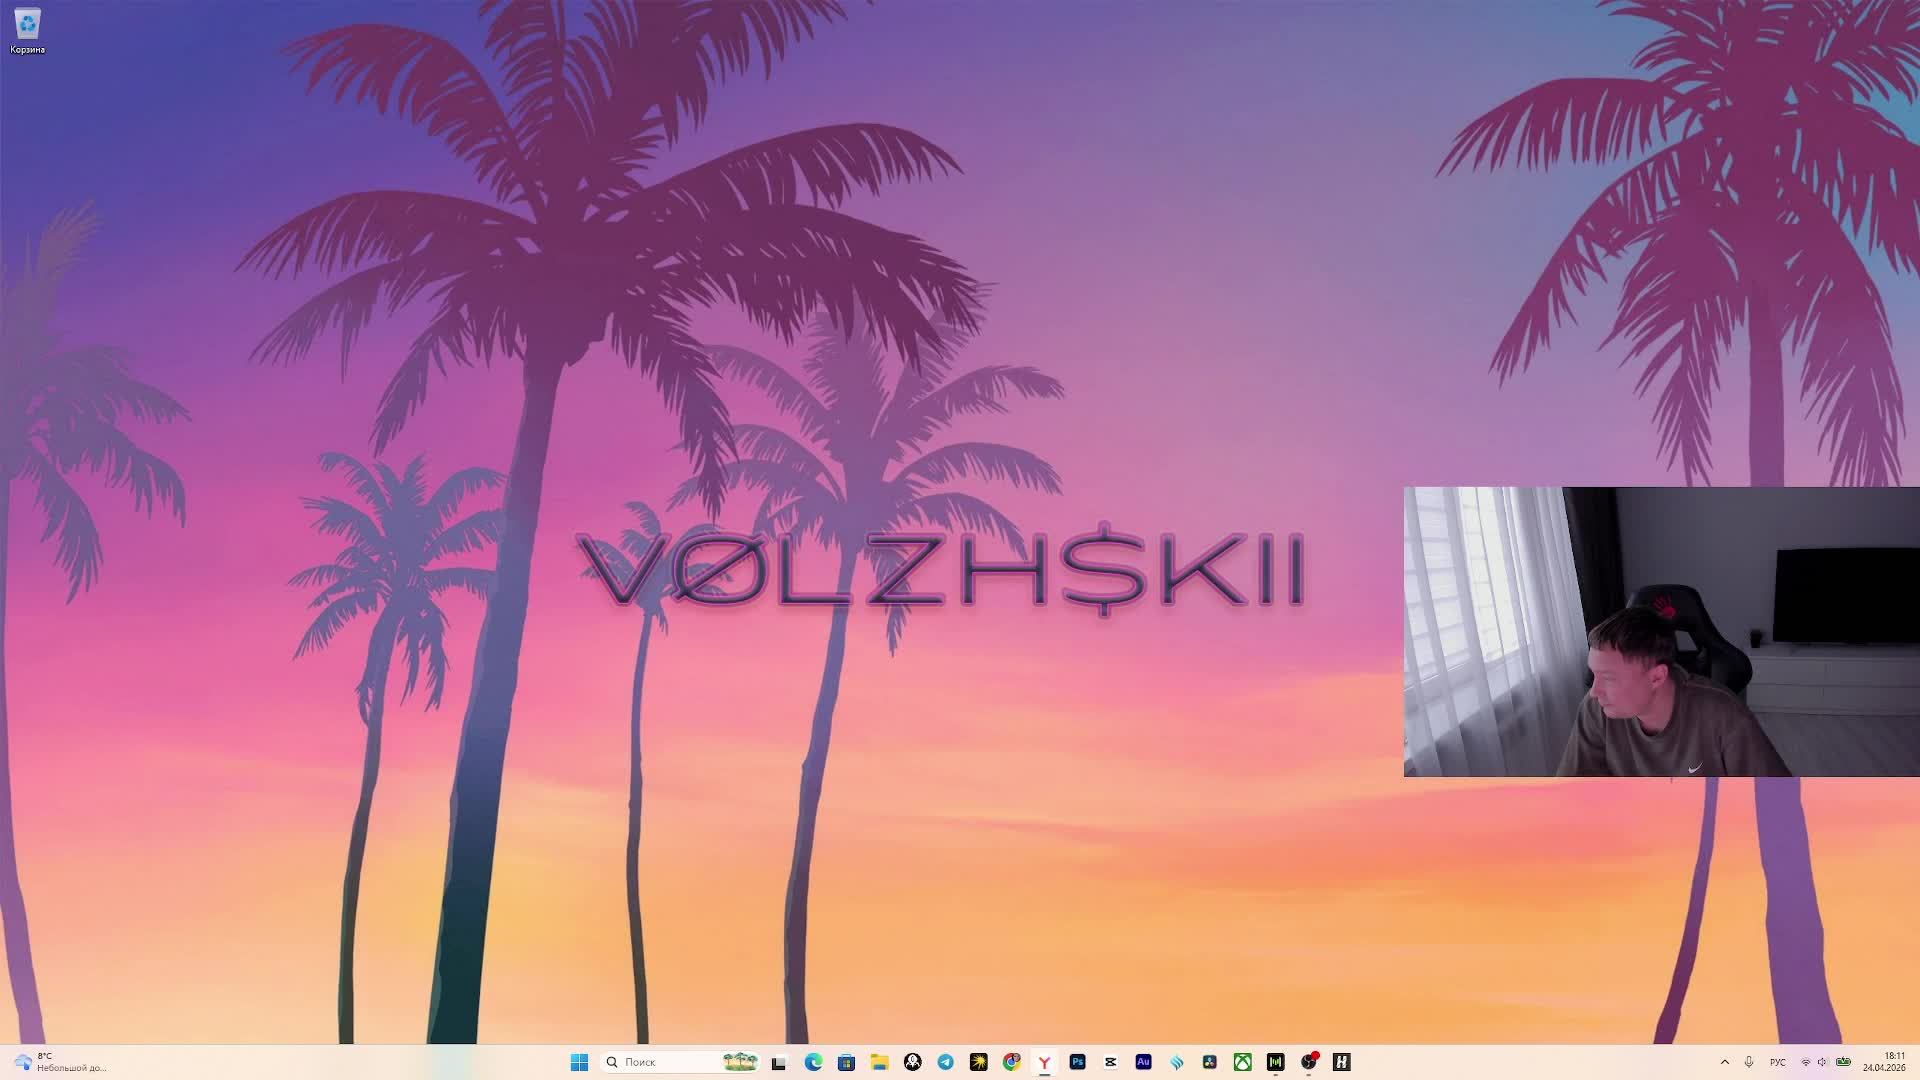Viewport: 1920px width, 1080px height.
Task: Click the microphone tray icon
Action: tap(1749, 1062)
